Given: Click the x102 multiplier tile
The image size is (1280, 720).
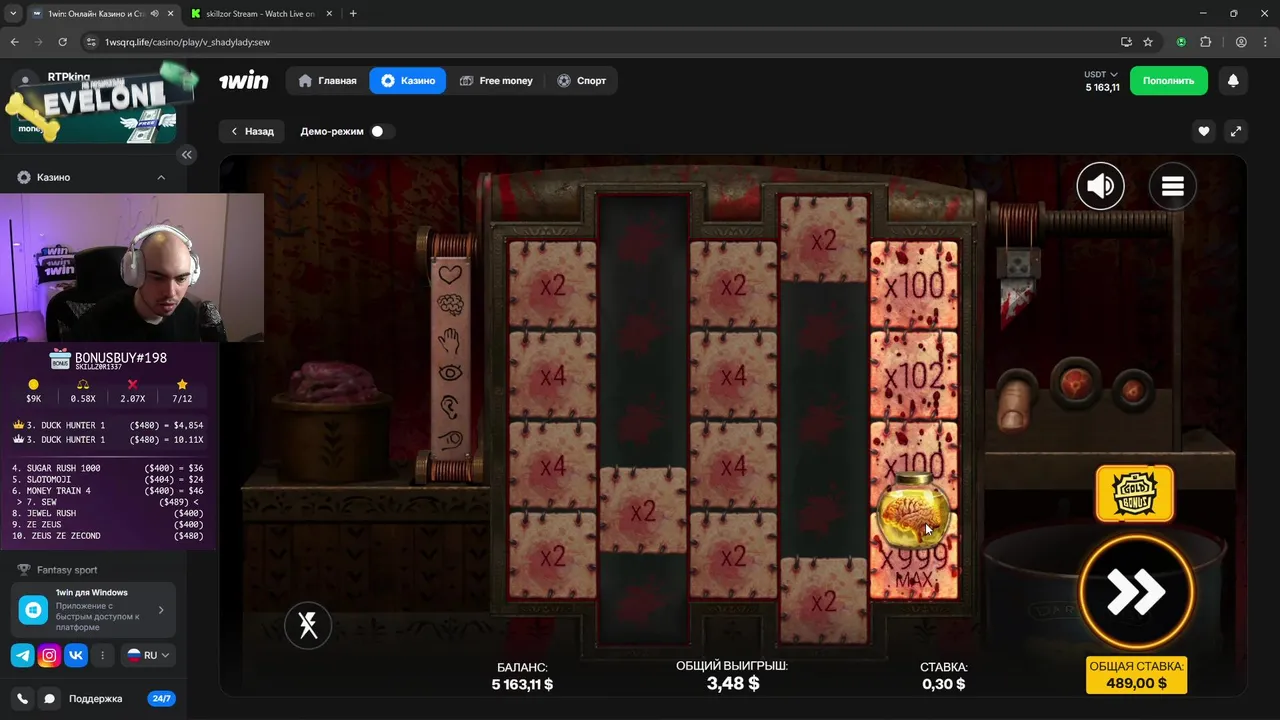Looking at the screenshot, I should [914, 375].
